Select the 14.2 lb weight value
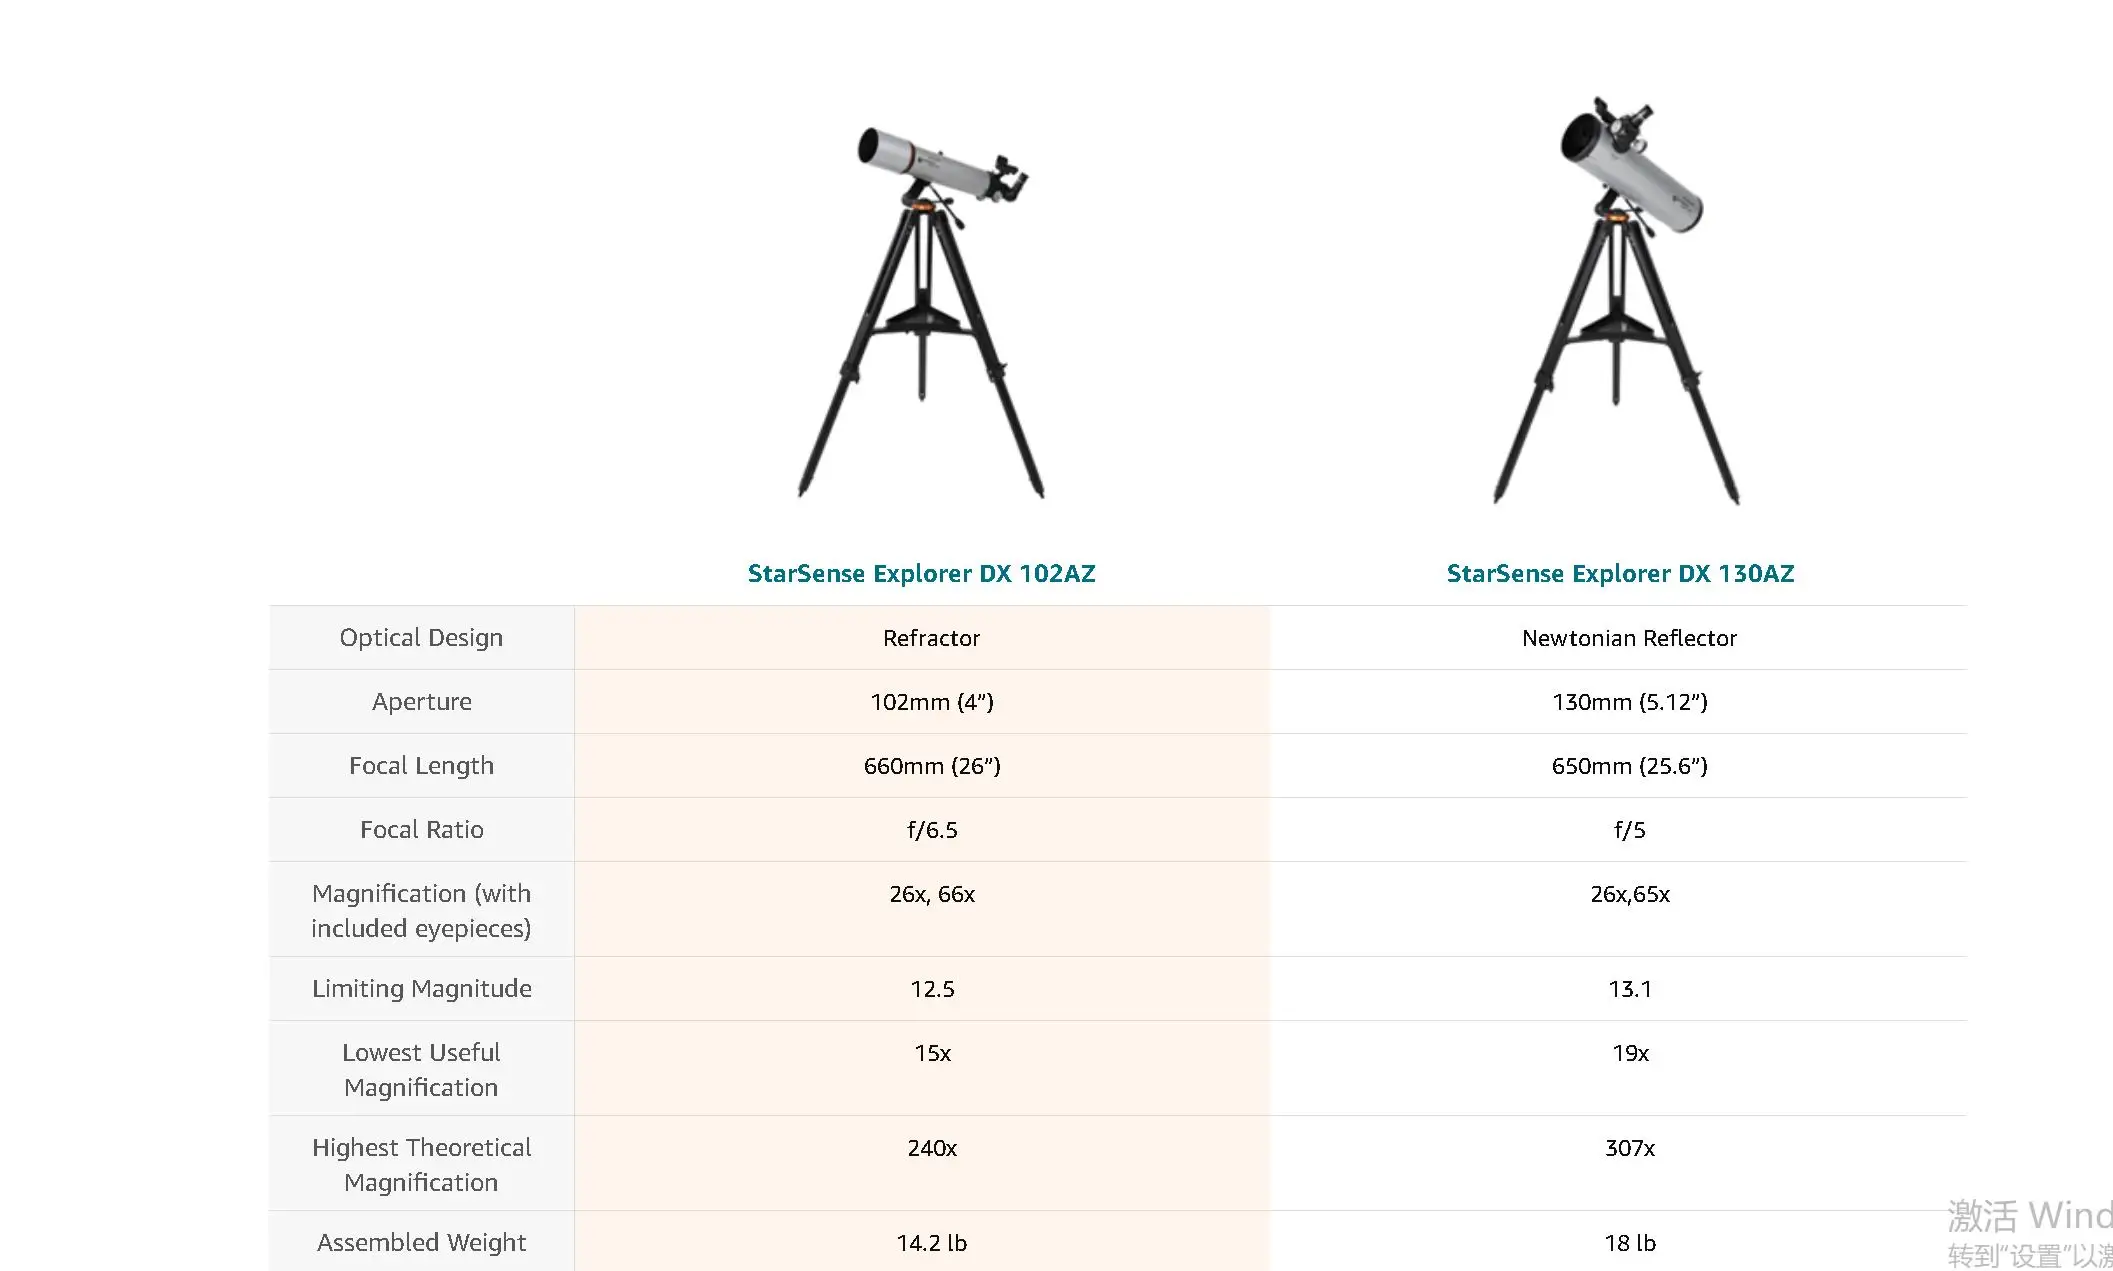Screen dimensions: 2113x1271 (x=931, y=1243)
